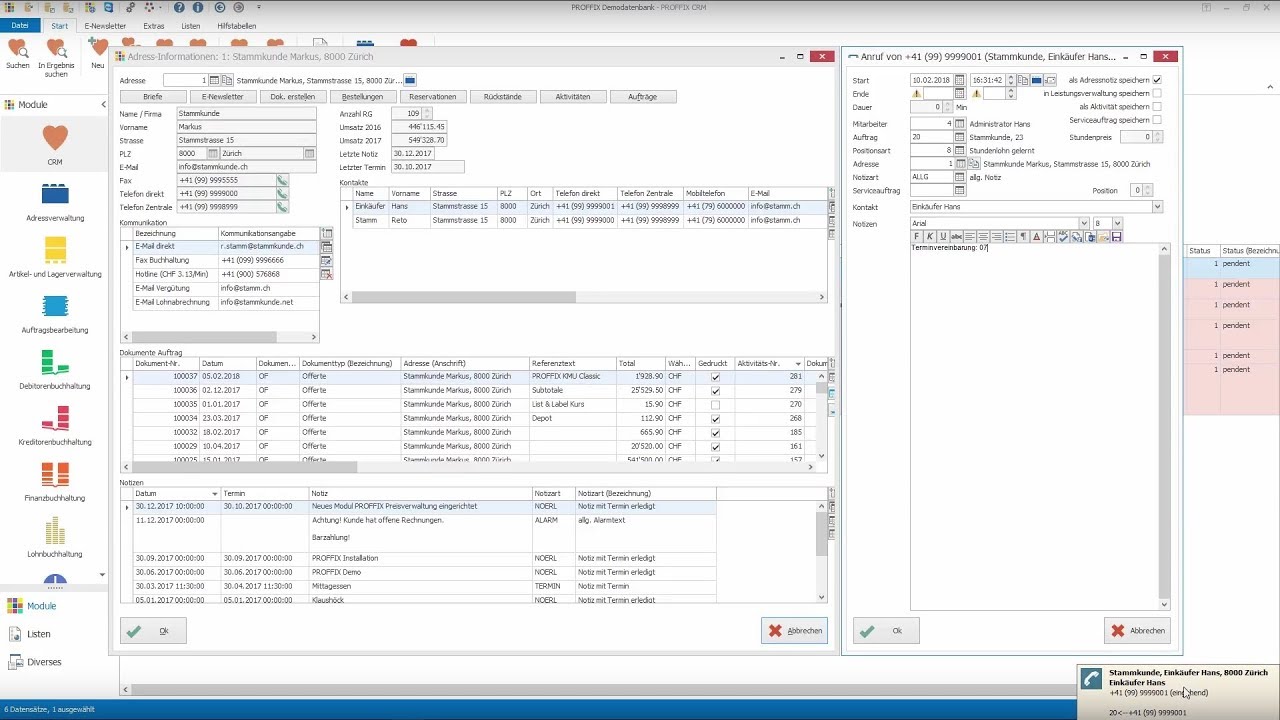Click the Aktivitäten button
The image size is (1280, 720).
point(573,97)
